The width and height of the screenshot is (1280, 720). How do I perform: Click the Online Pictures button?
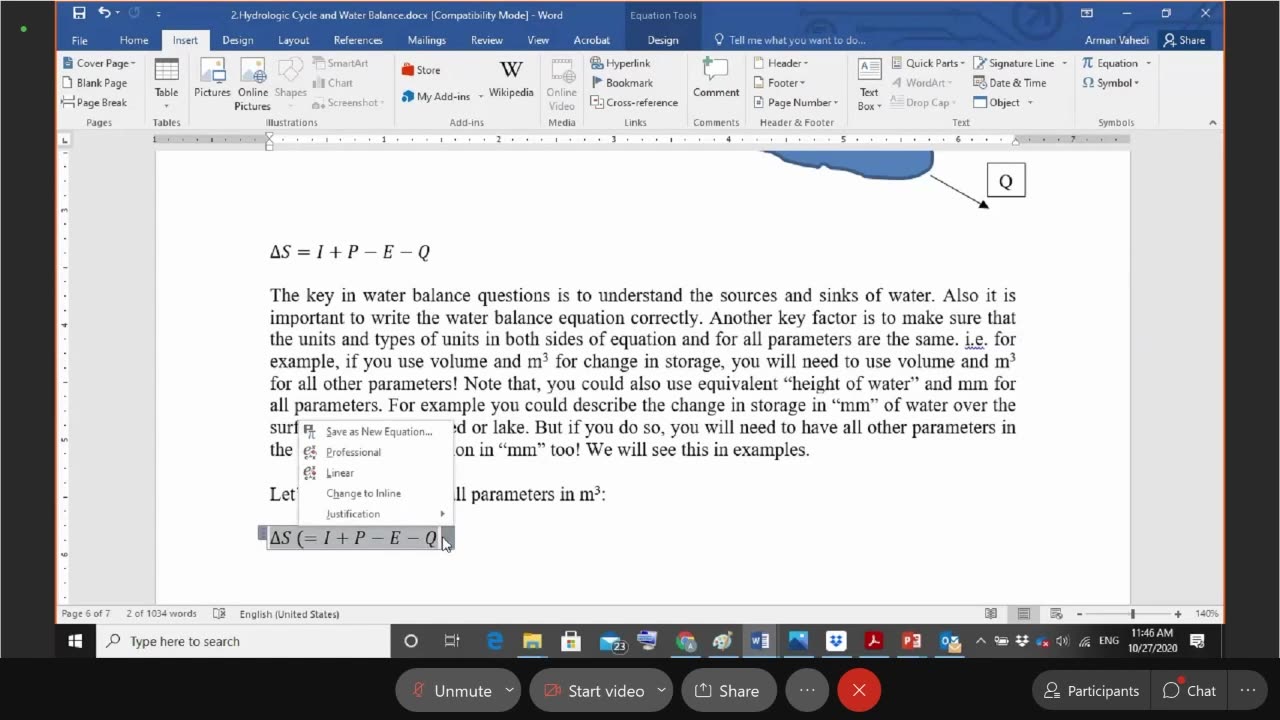coord(253,84)
